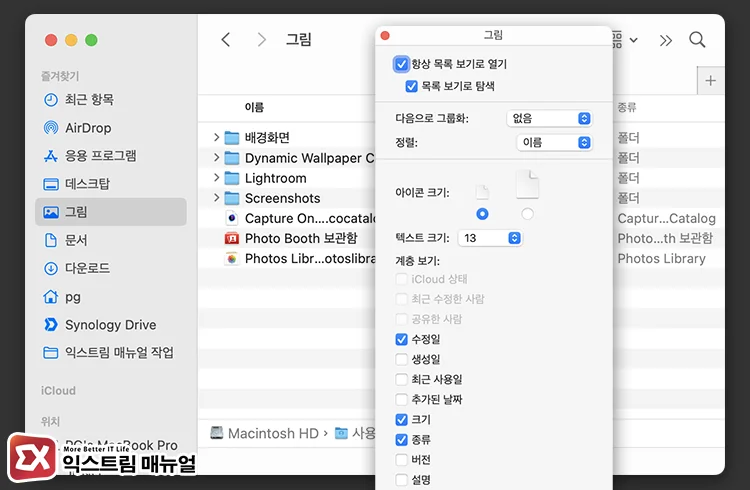
Task: Disable the 크기 column checkbox
Action: tap(402, 419)
